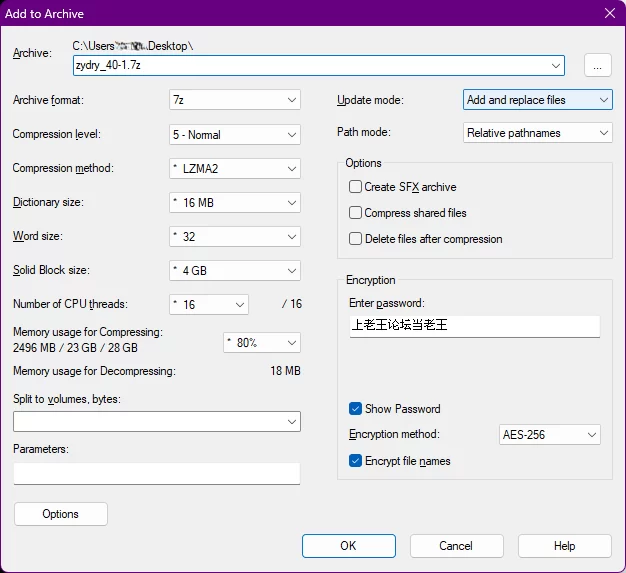Open the Dictionary size dropdown
Screen dimensions: 626x573
(235, 202)
